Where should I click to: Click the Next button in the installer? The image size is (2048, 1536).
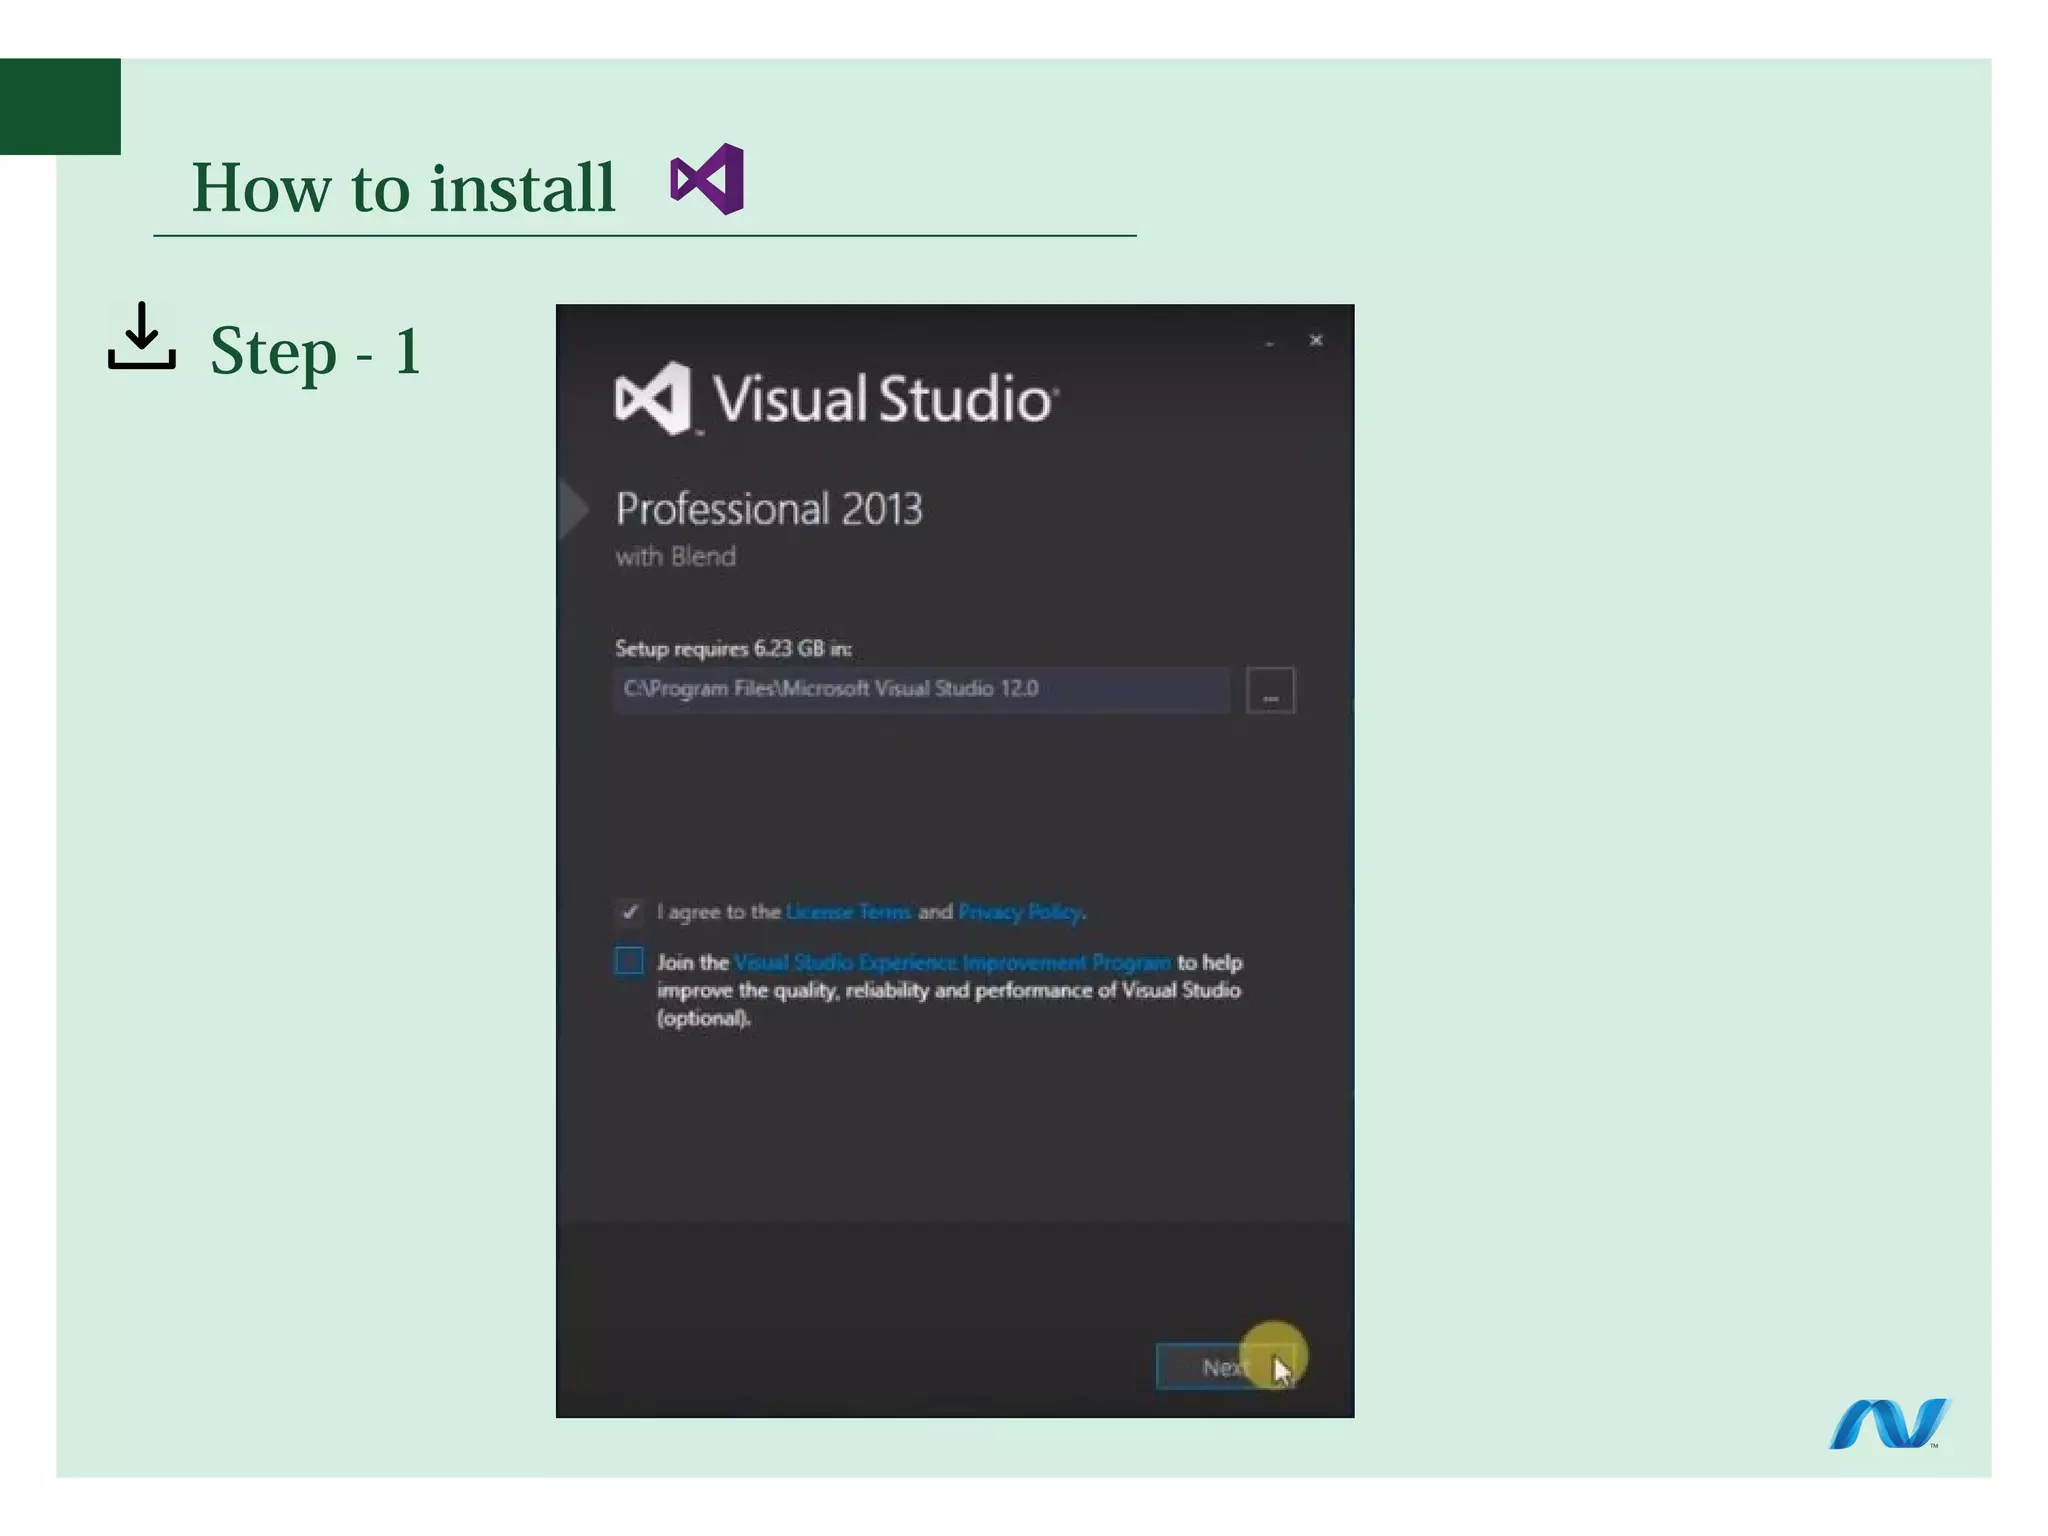[x=1227, y=1366]
